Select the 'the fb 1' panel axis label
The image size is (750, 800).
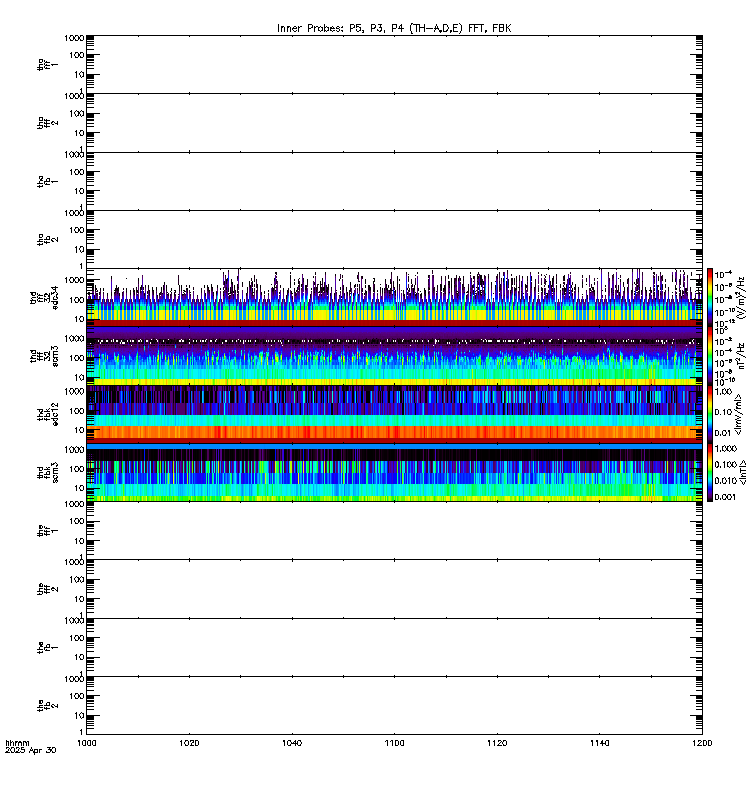[47, 647]
